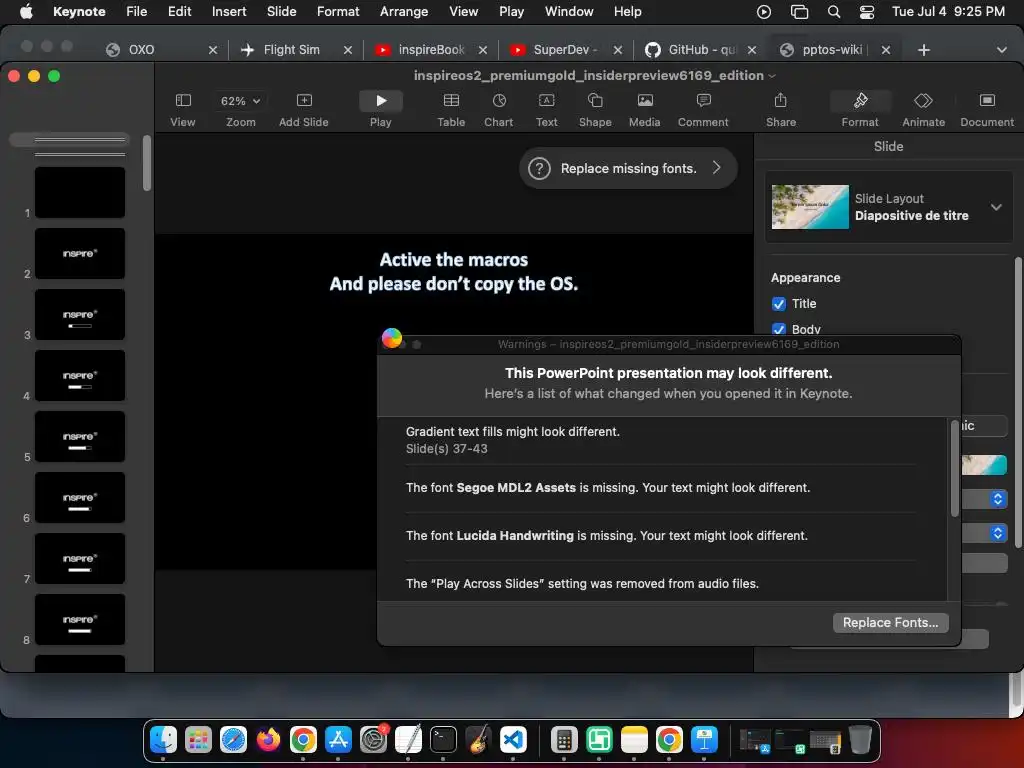Image resolution: width=1024 pixels, height=768 pixels.
Task: Toggle the Format inspector
Action: point(860,101)
